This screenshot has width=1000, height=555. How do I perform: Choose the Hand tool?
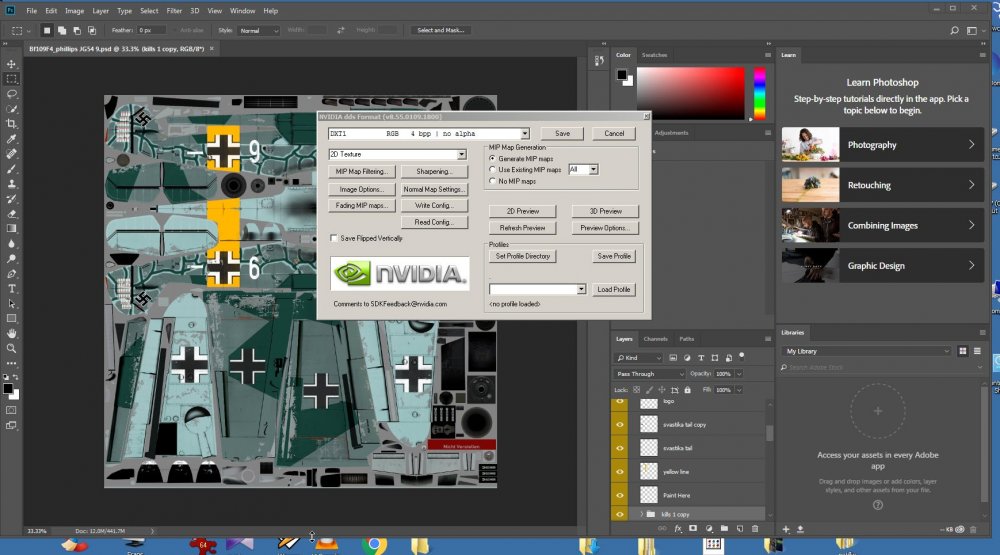pyautogui.click(x=12, y=333)
